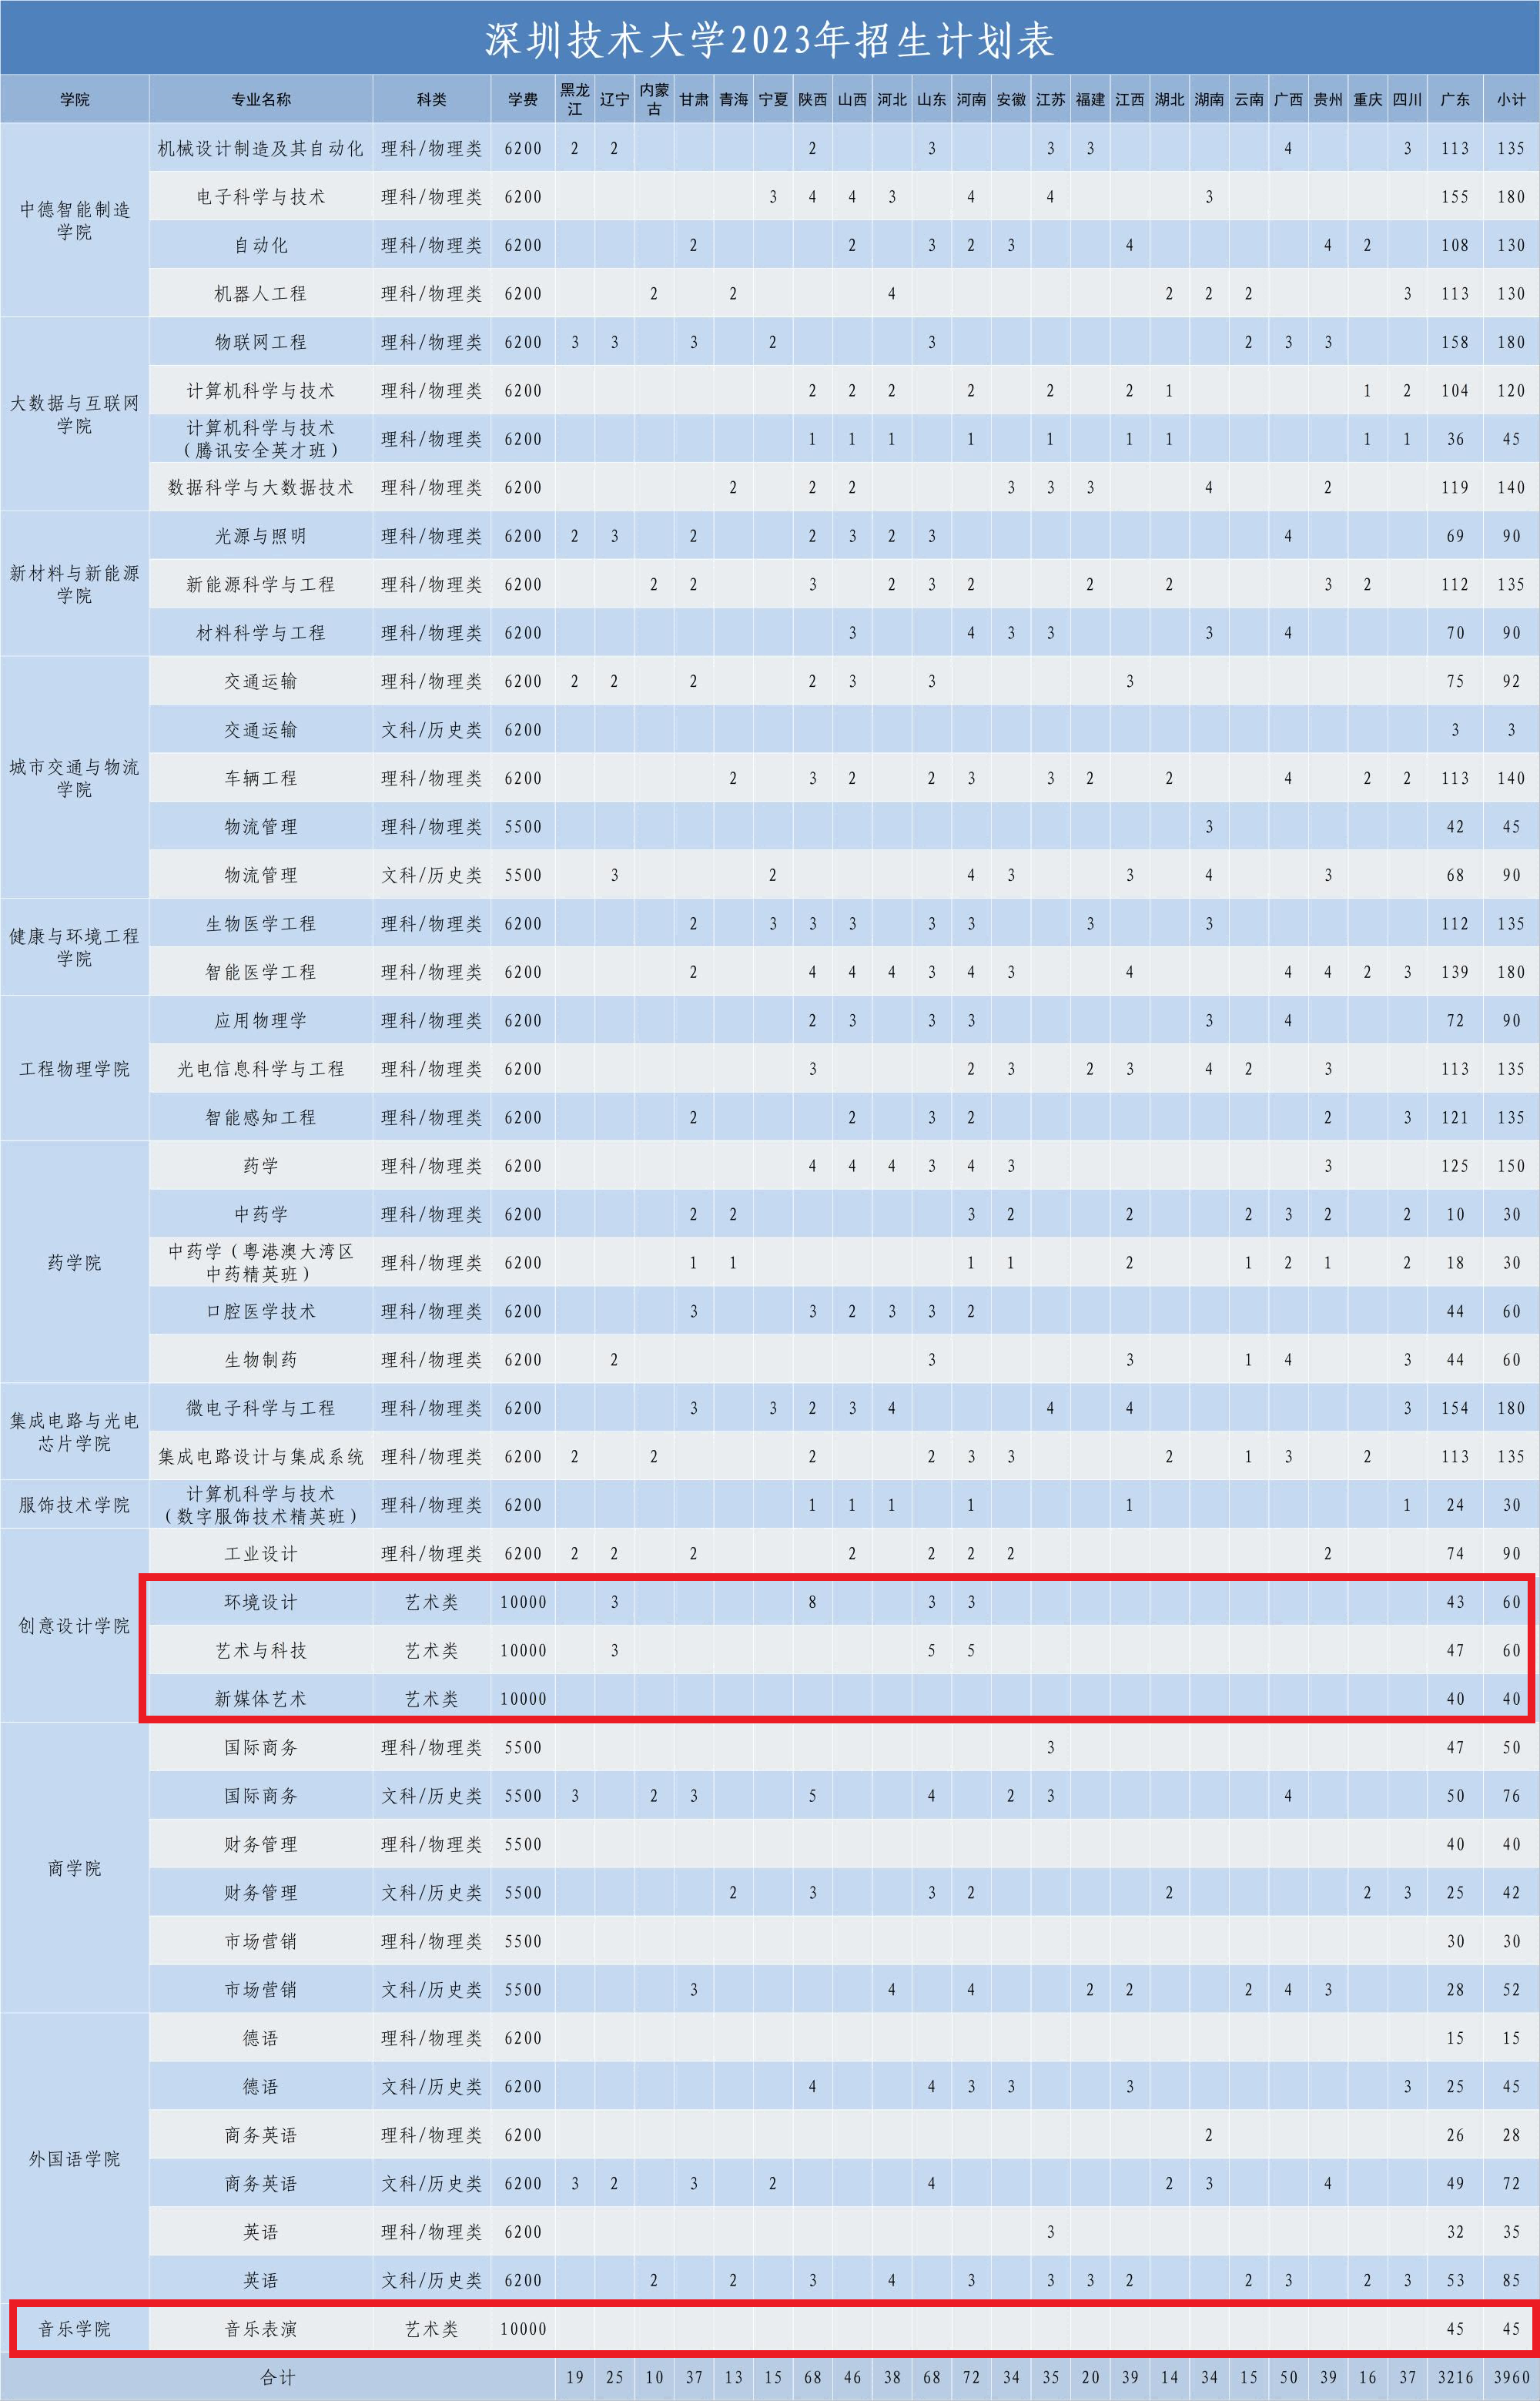Click the 科类 column header
1540x2401 pixels.
point(432,99)
